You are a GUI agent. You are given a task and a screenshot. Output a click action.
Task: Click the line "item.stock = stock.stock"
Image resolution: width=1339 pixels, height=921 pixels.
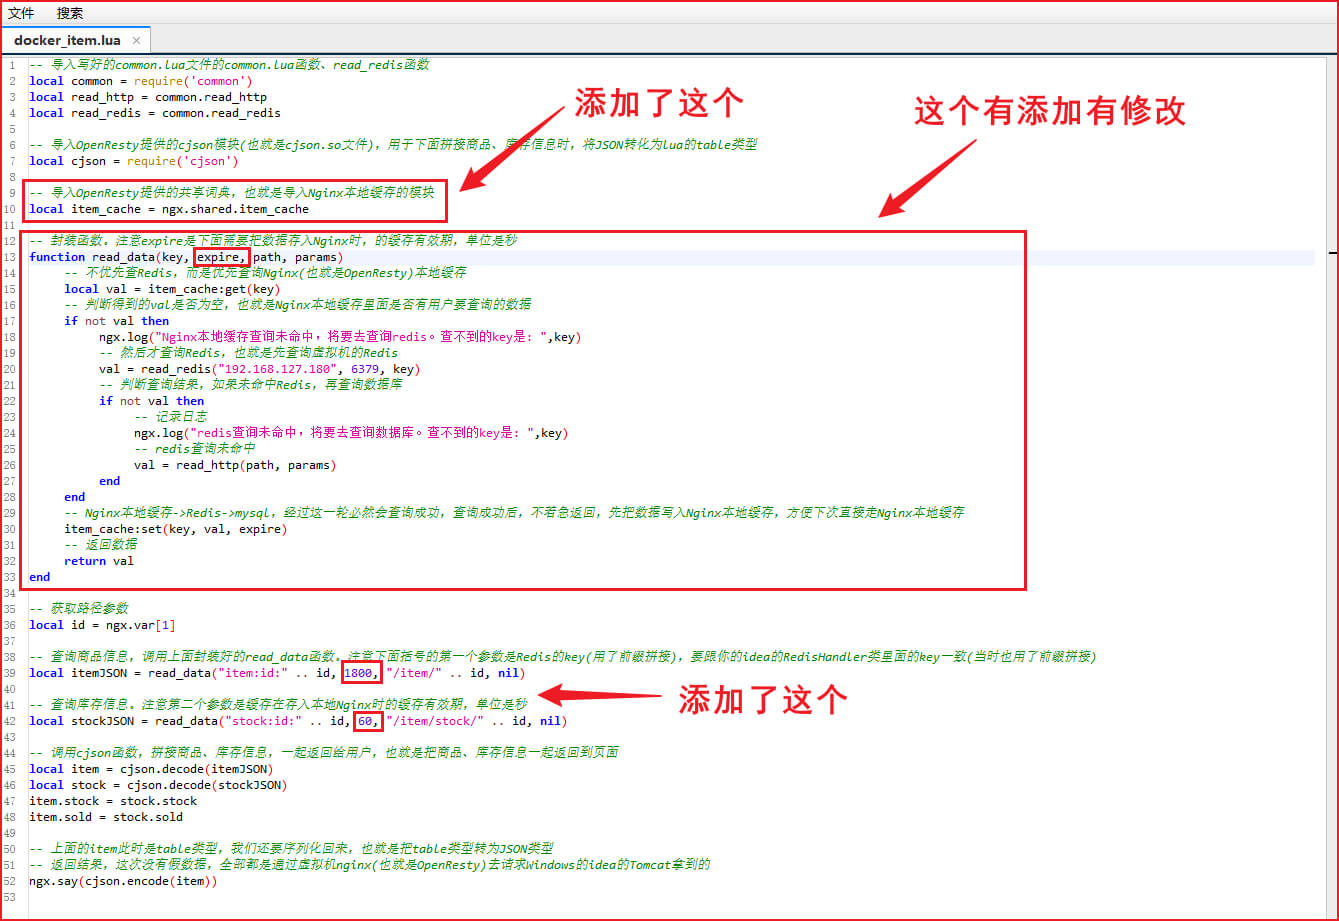coord(113,801)
